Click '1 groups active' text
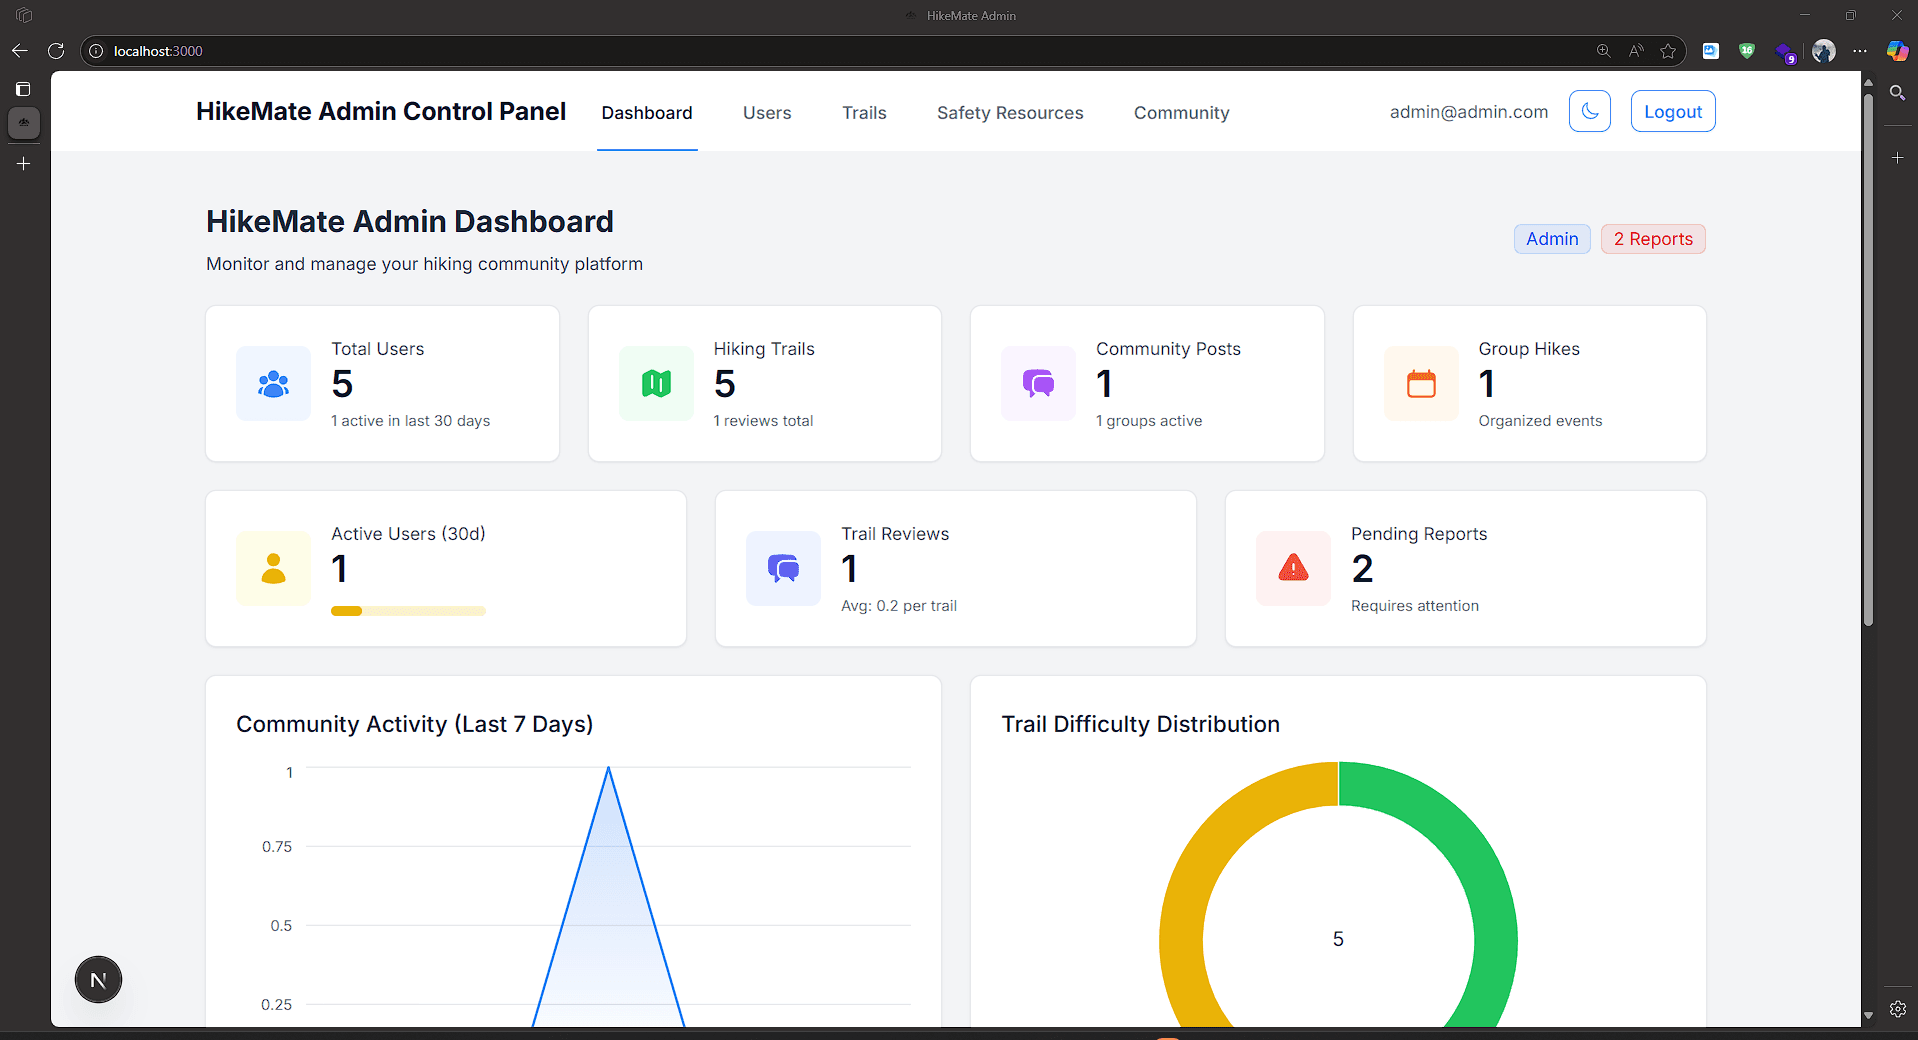Screen dimensions: 1918x1040 [x=1149, y=421]
